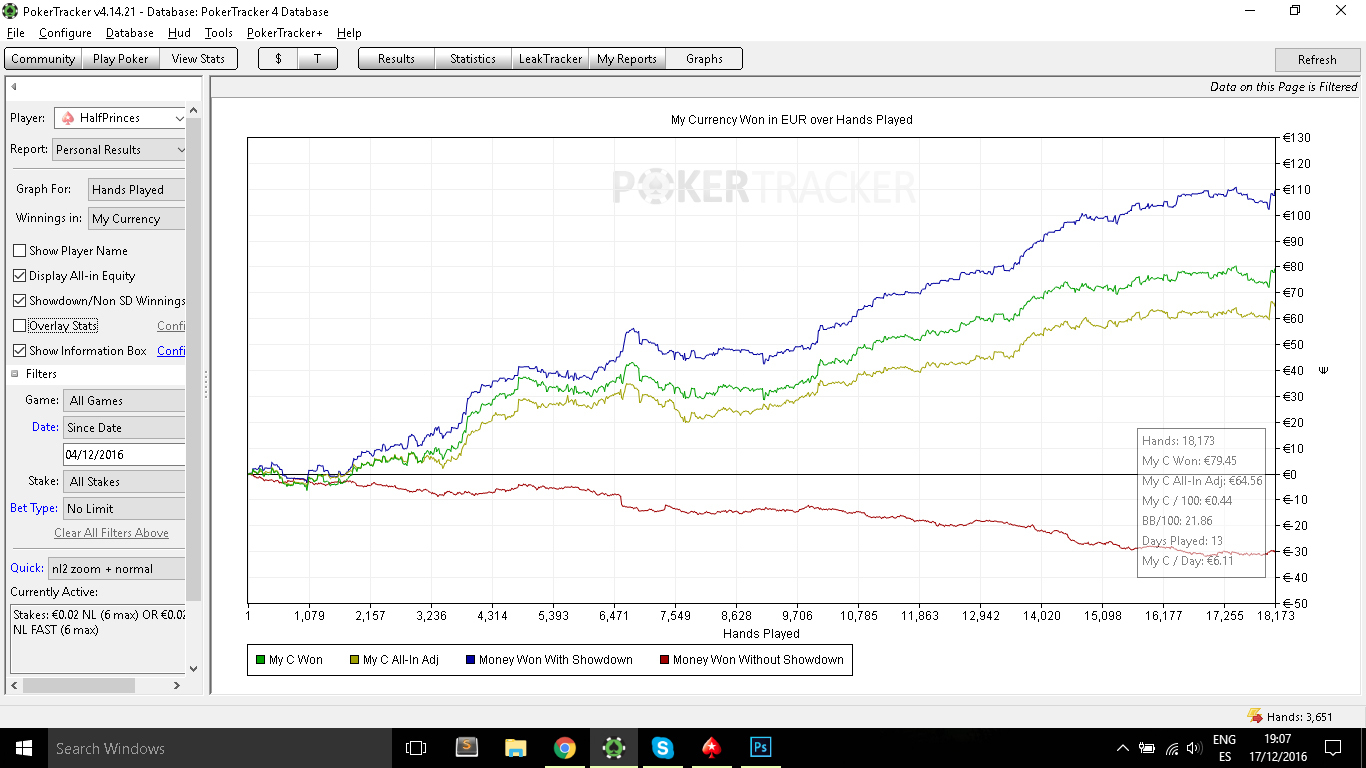Open the File menu
Image resolution: width=1366 pixels, height=768 pixels.
[x=15, y=33]
